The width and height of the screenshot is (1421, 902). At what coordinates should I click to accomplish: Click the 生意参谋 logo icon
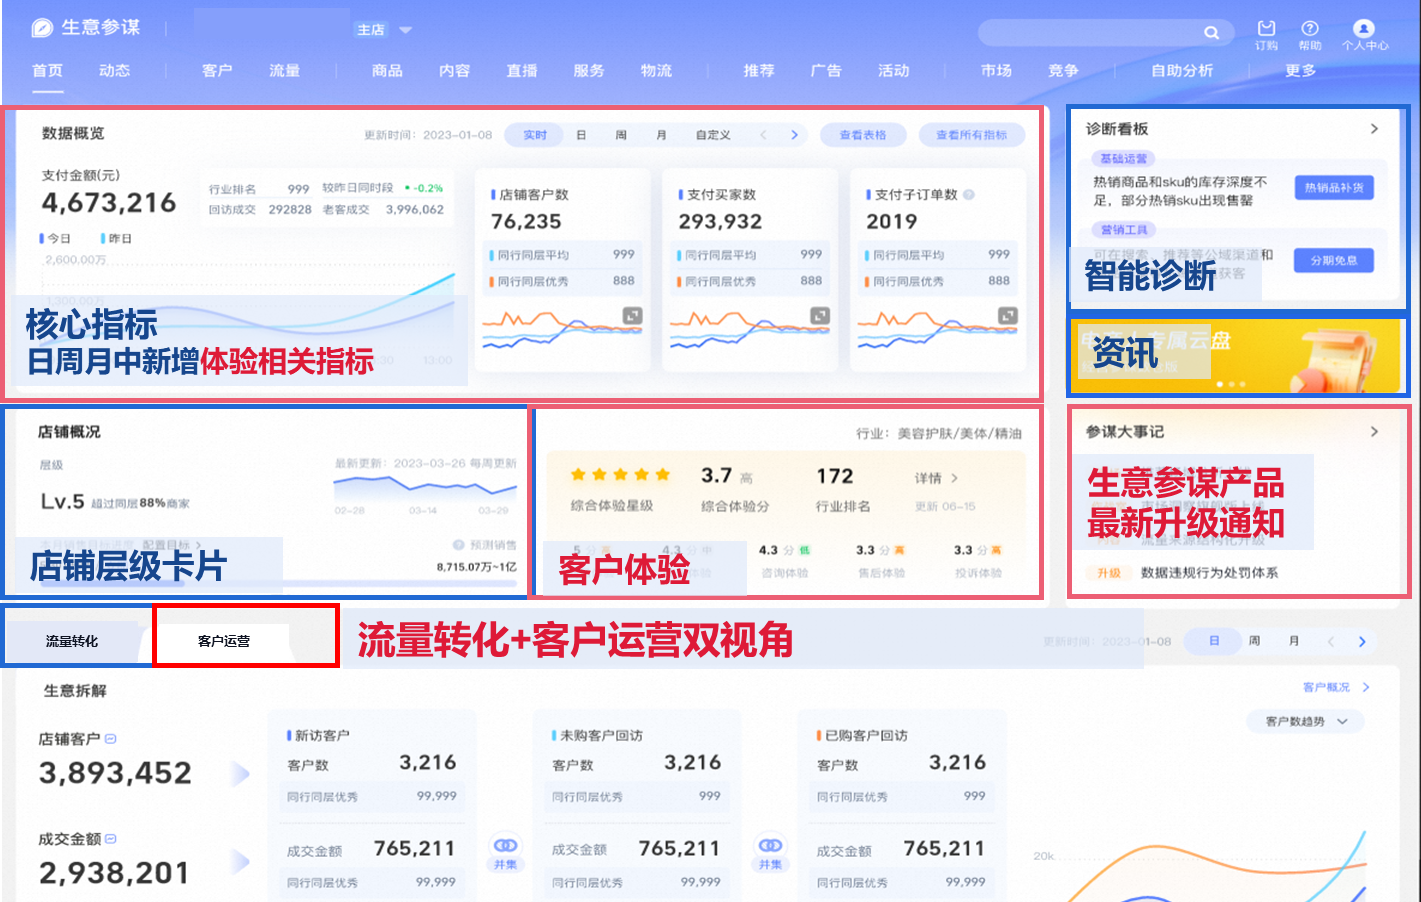coord(42,28)
